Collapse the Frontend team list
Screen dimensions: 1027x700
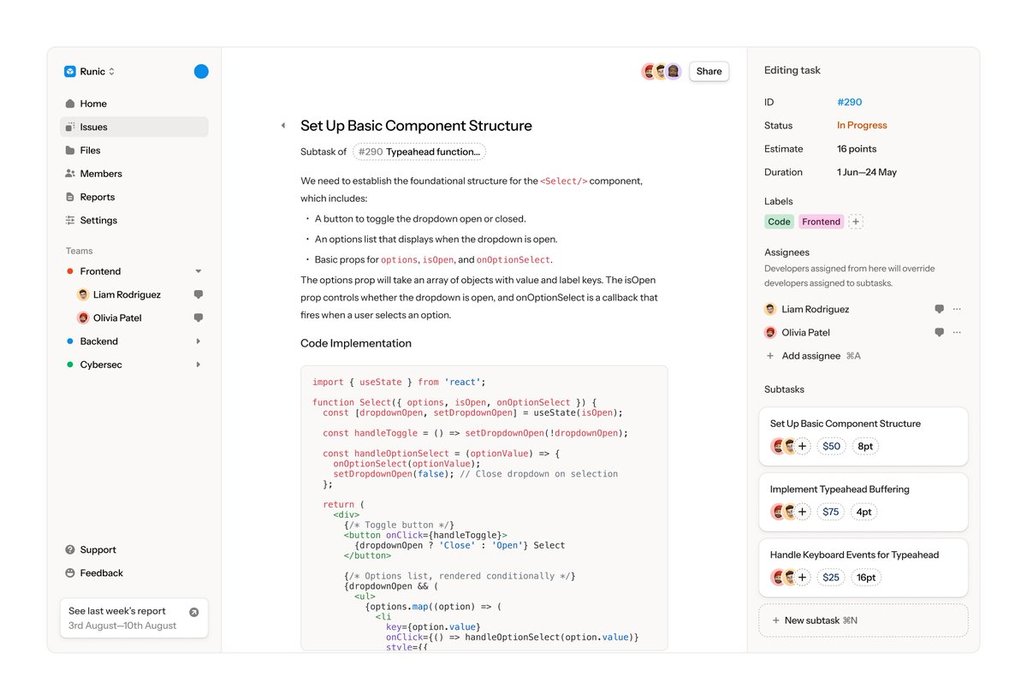[x=198, y=272]
